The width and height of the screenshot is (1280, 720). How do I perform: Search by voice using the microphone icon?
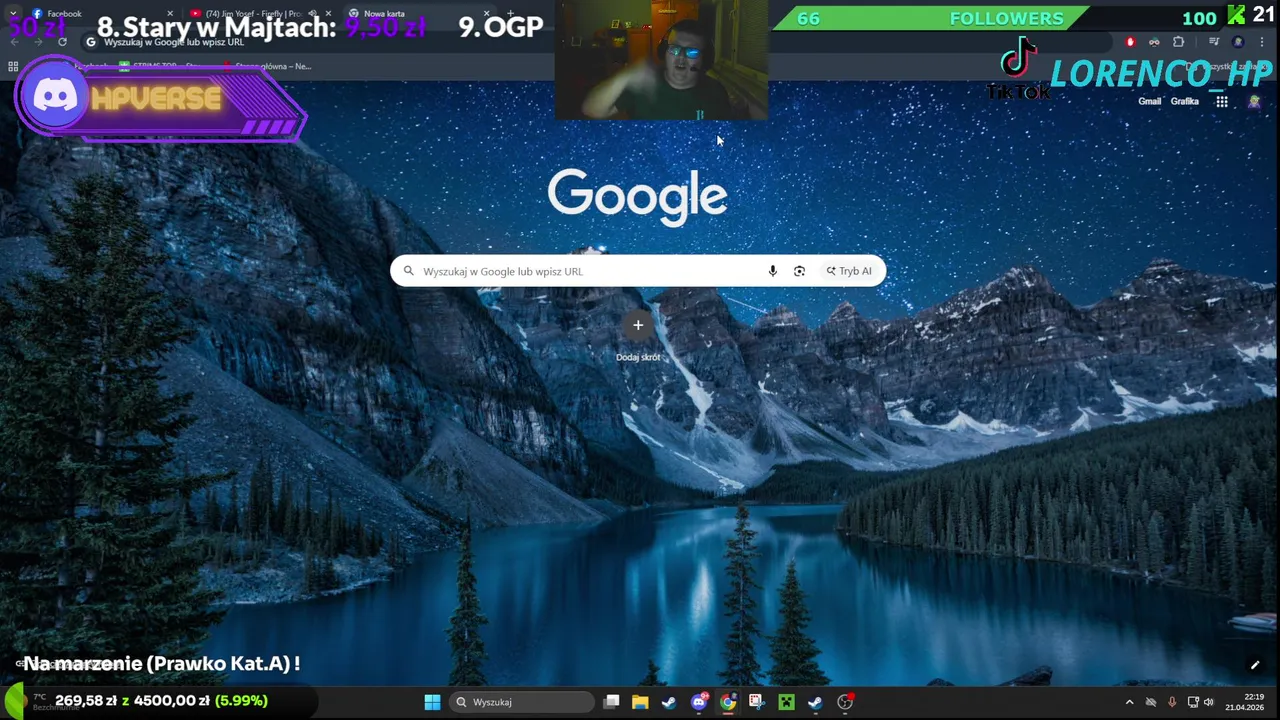point(772,271)
